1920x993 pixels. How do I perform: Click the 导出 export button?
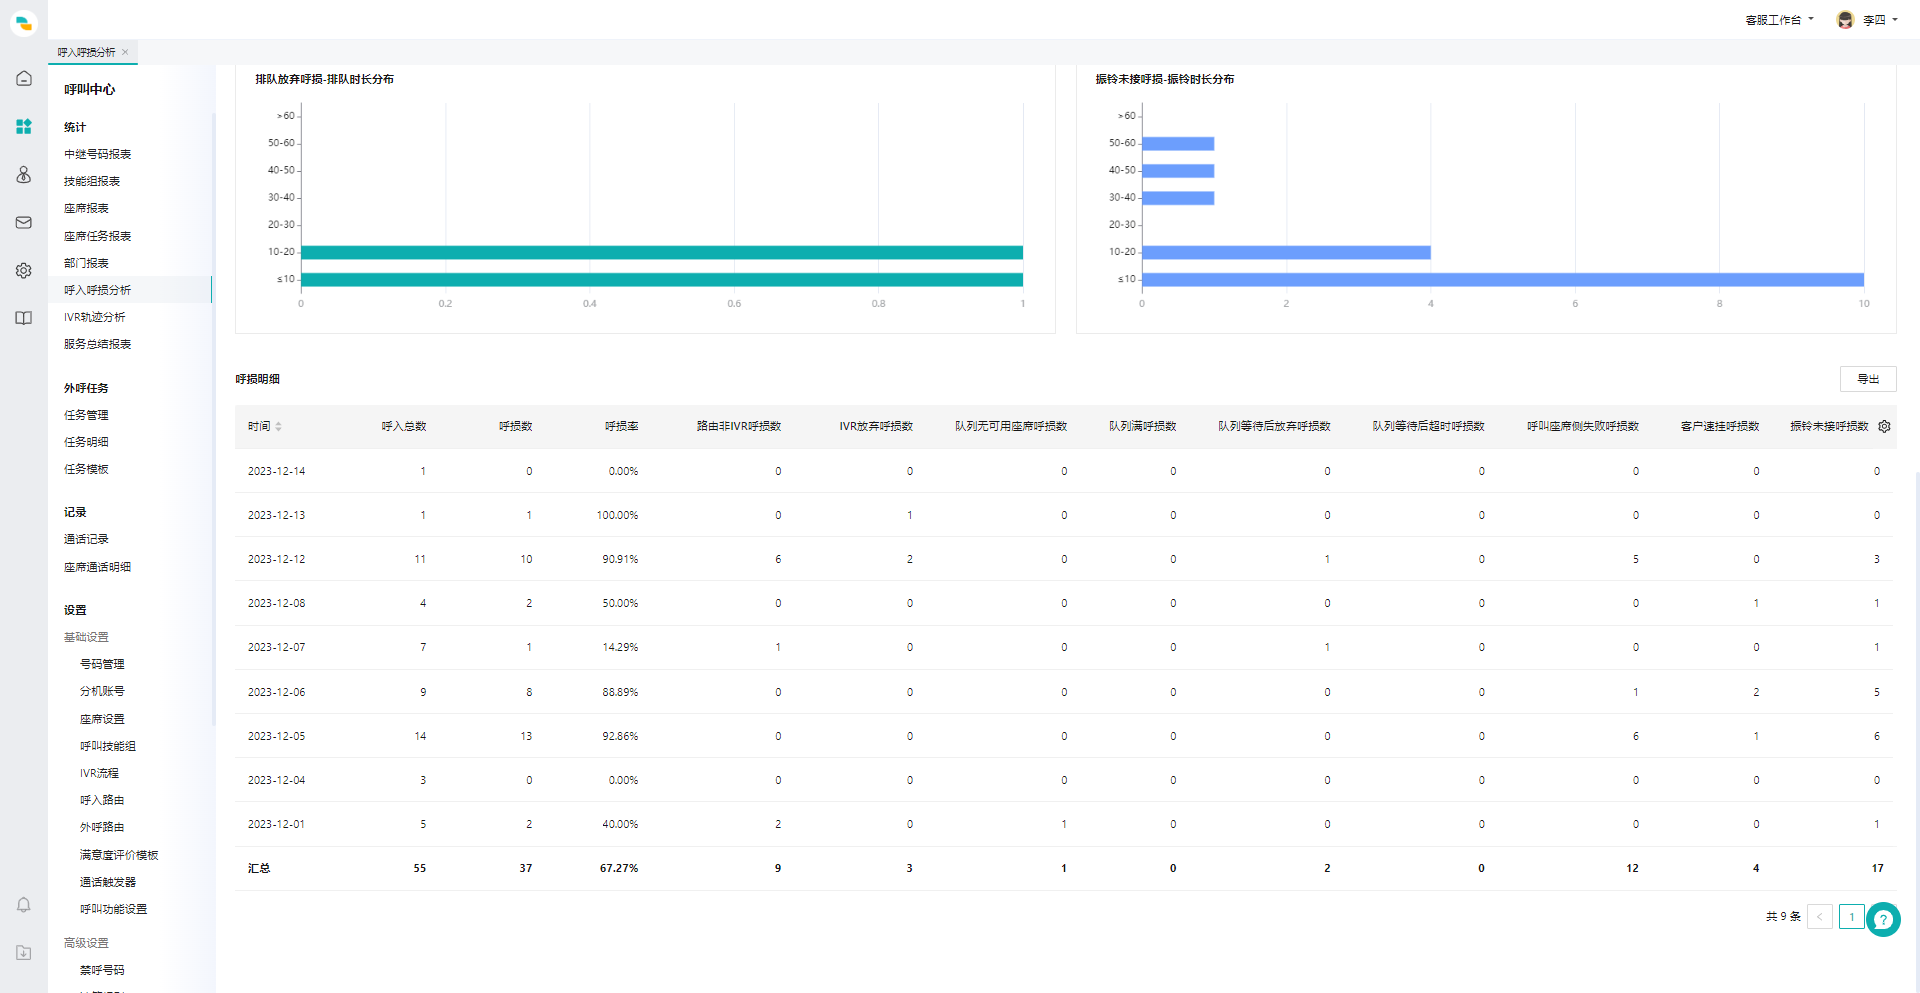[1867, 379]
